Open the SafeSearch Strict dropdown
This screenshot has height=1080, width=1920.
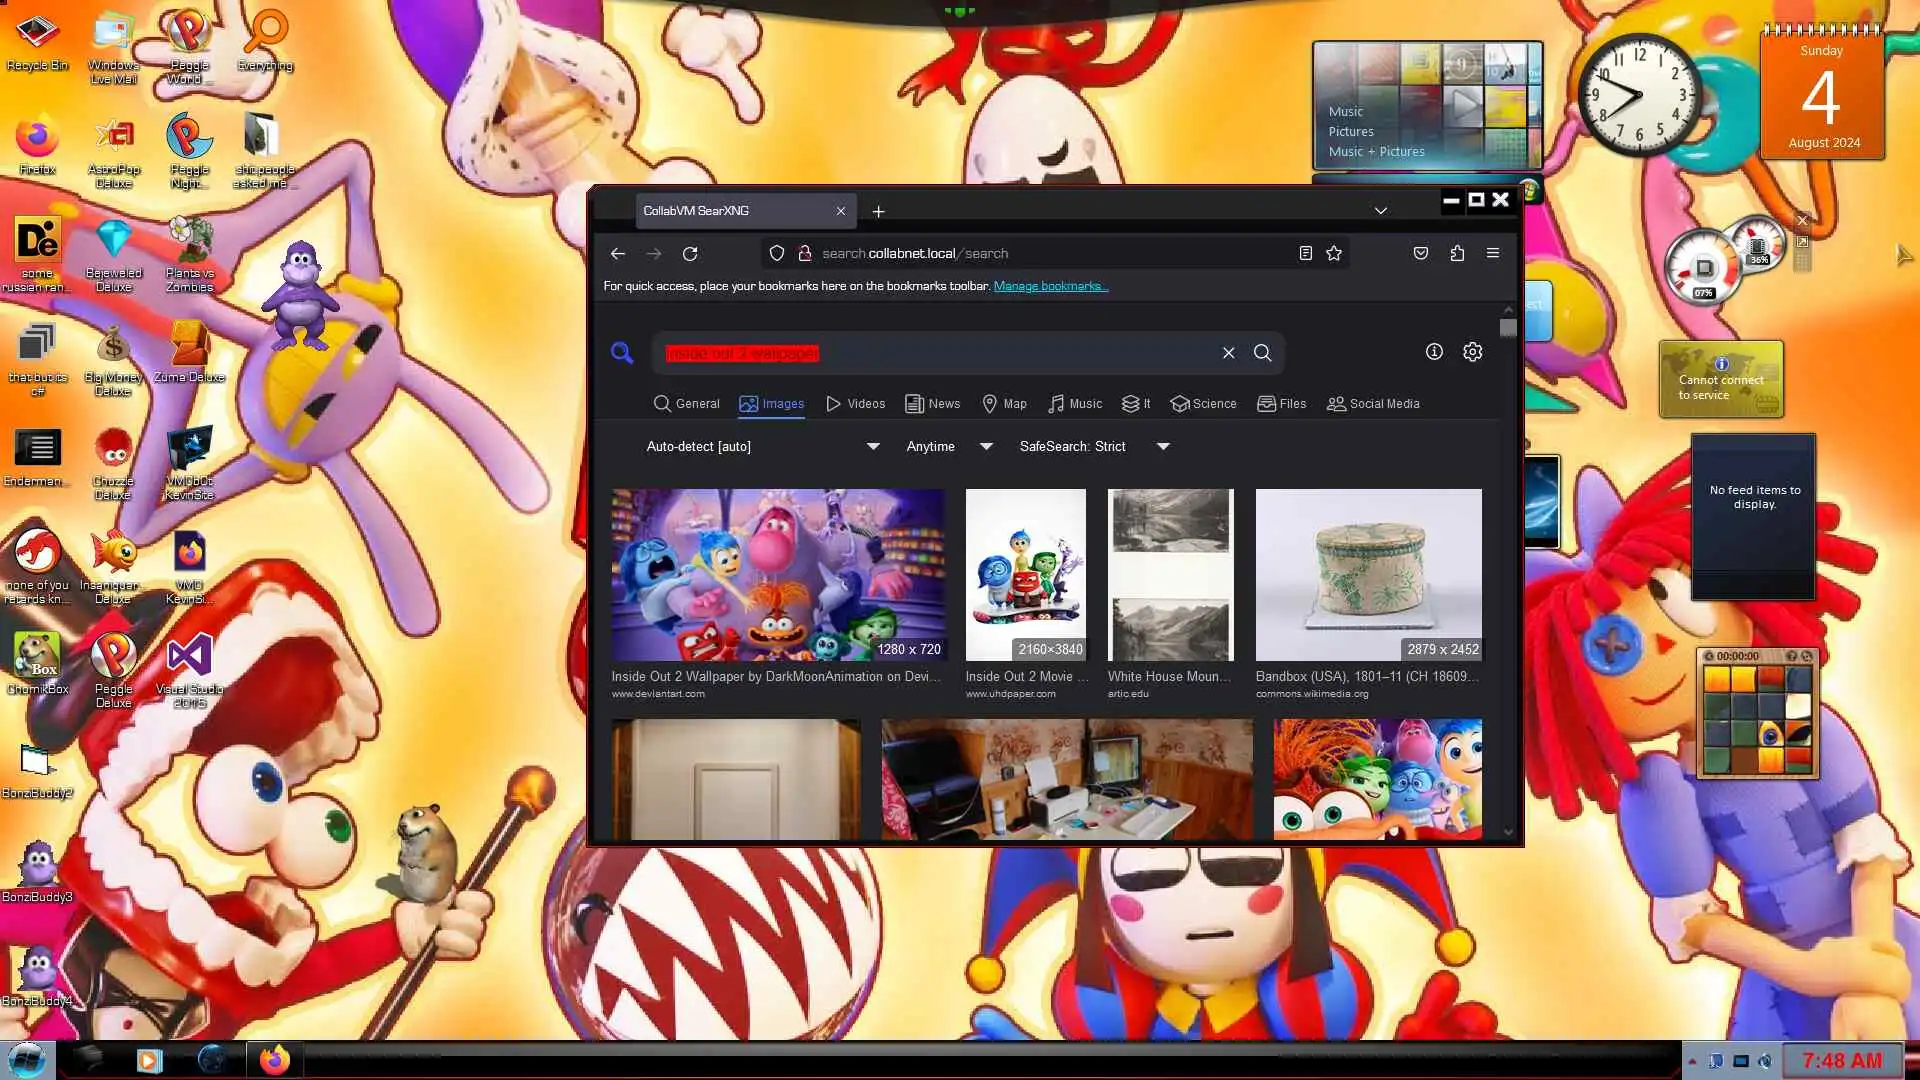point(1094,447)
